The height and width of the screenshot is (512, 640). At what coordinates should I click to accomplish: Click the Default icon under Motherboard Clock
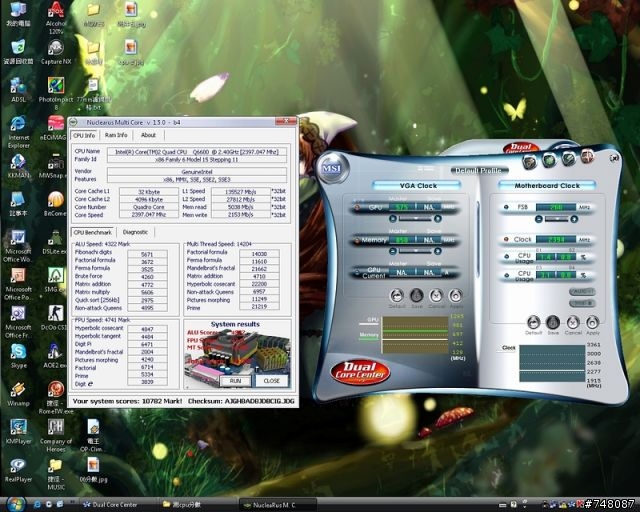click(533, 322)
